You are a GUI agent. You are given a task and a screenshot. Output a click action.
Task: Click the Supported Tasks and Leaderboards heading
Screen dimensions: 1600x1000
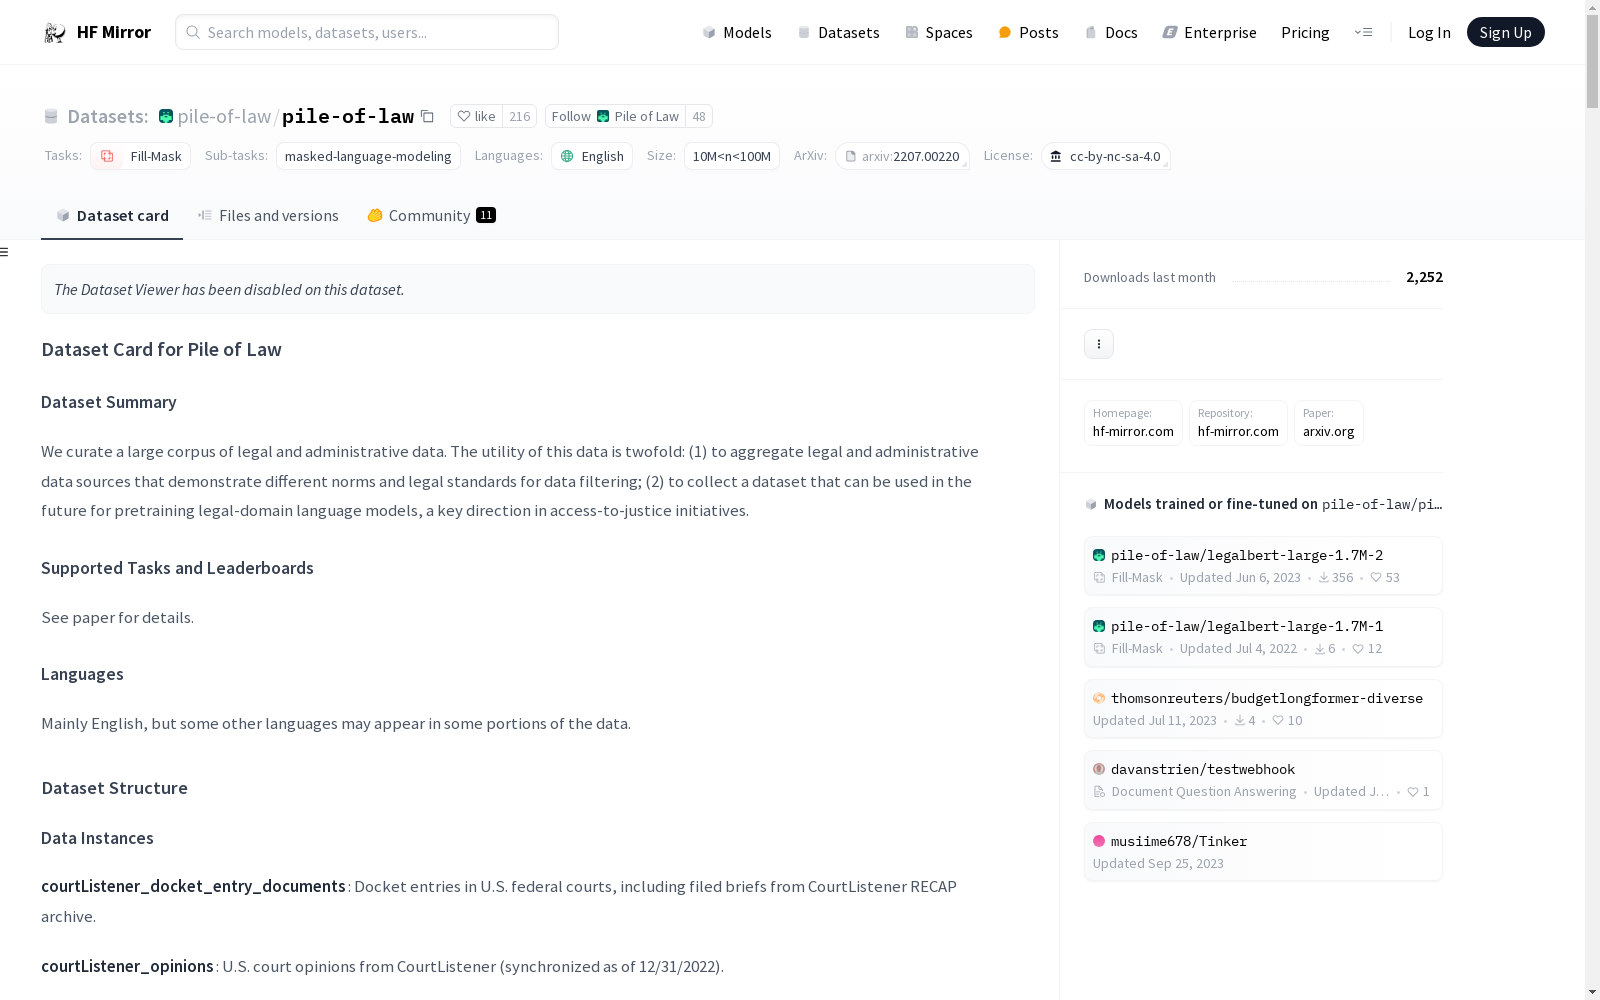pos(177,568)
